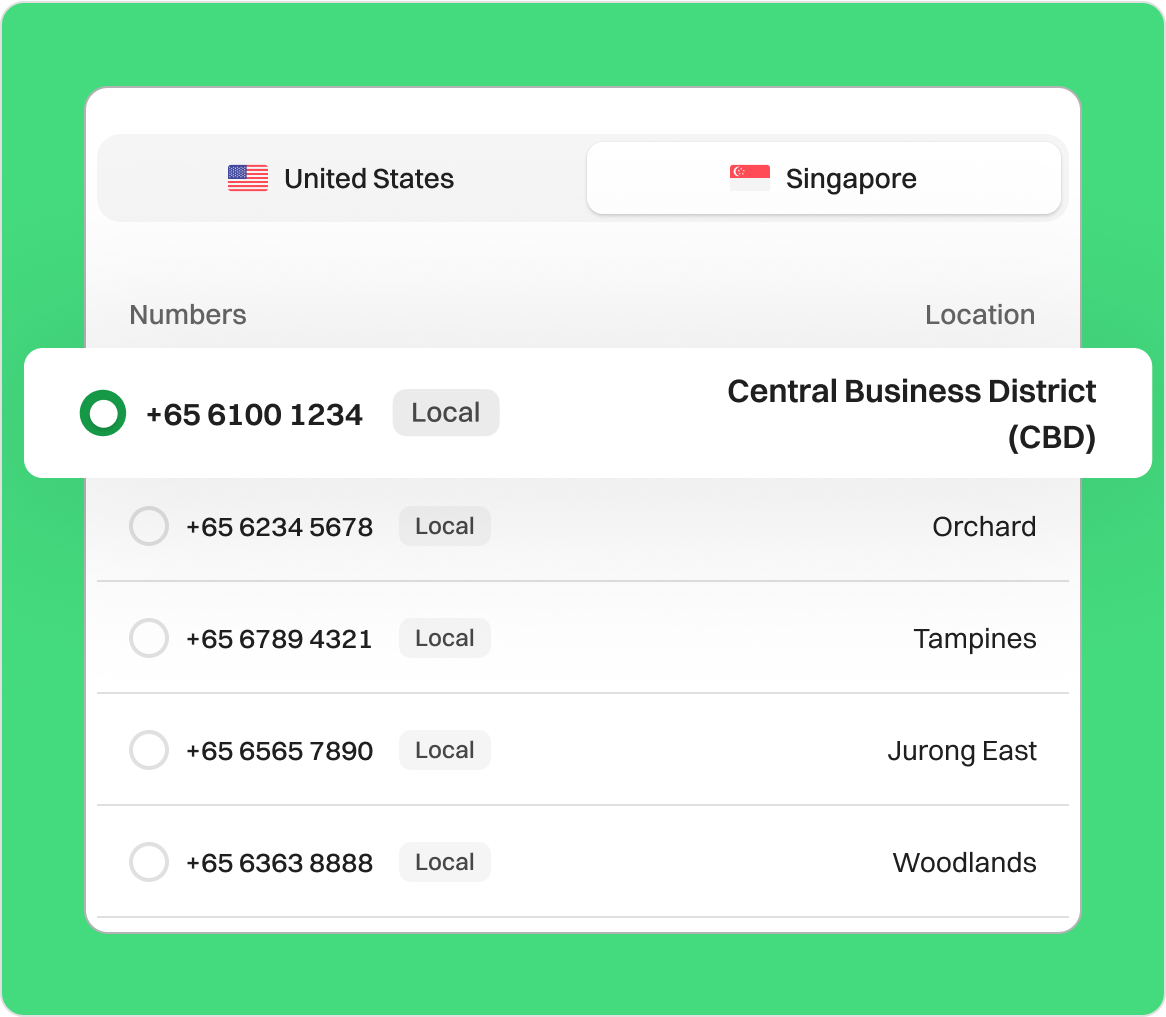1166x1017 pixels.
Task: Select the +65 6100 1234 radio button
Action: [103, 414]
